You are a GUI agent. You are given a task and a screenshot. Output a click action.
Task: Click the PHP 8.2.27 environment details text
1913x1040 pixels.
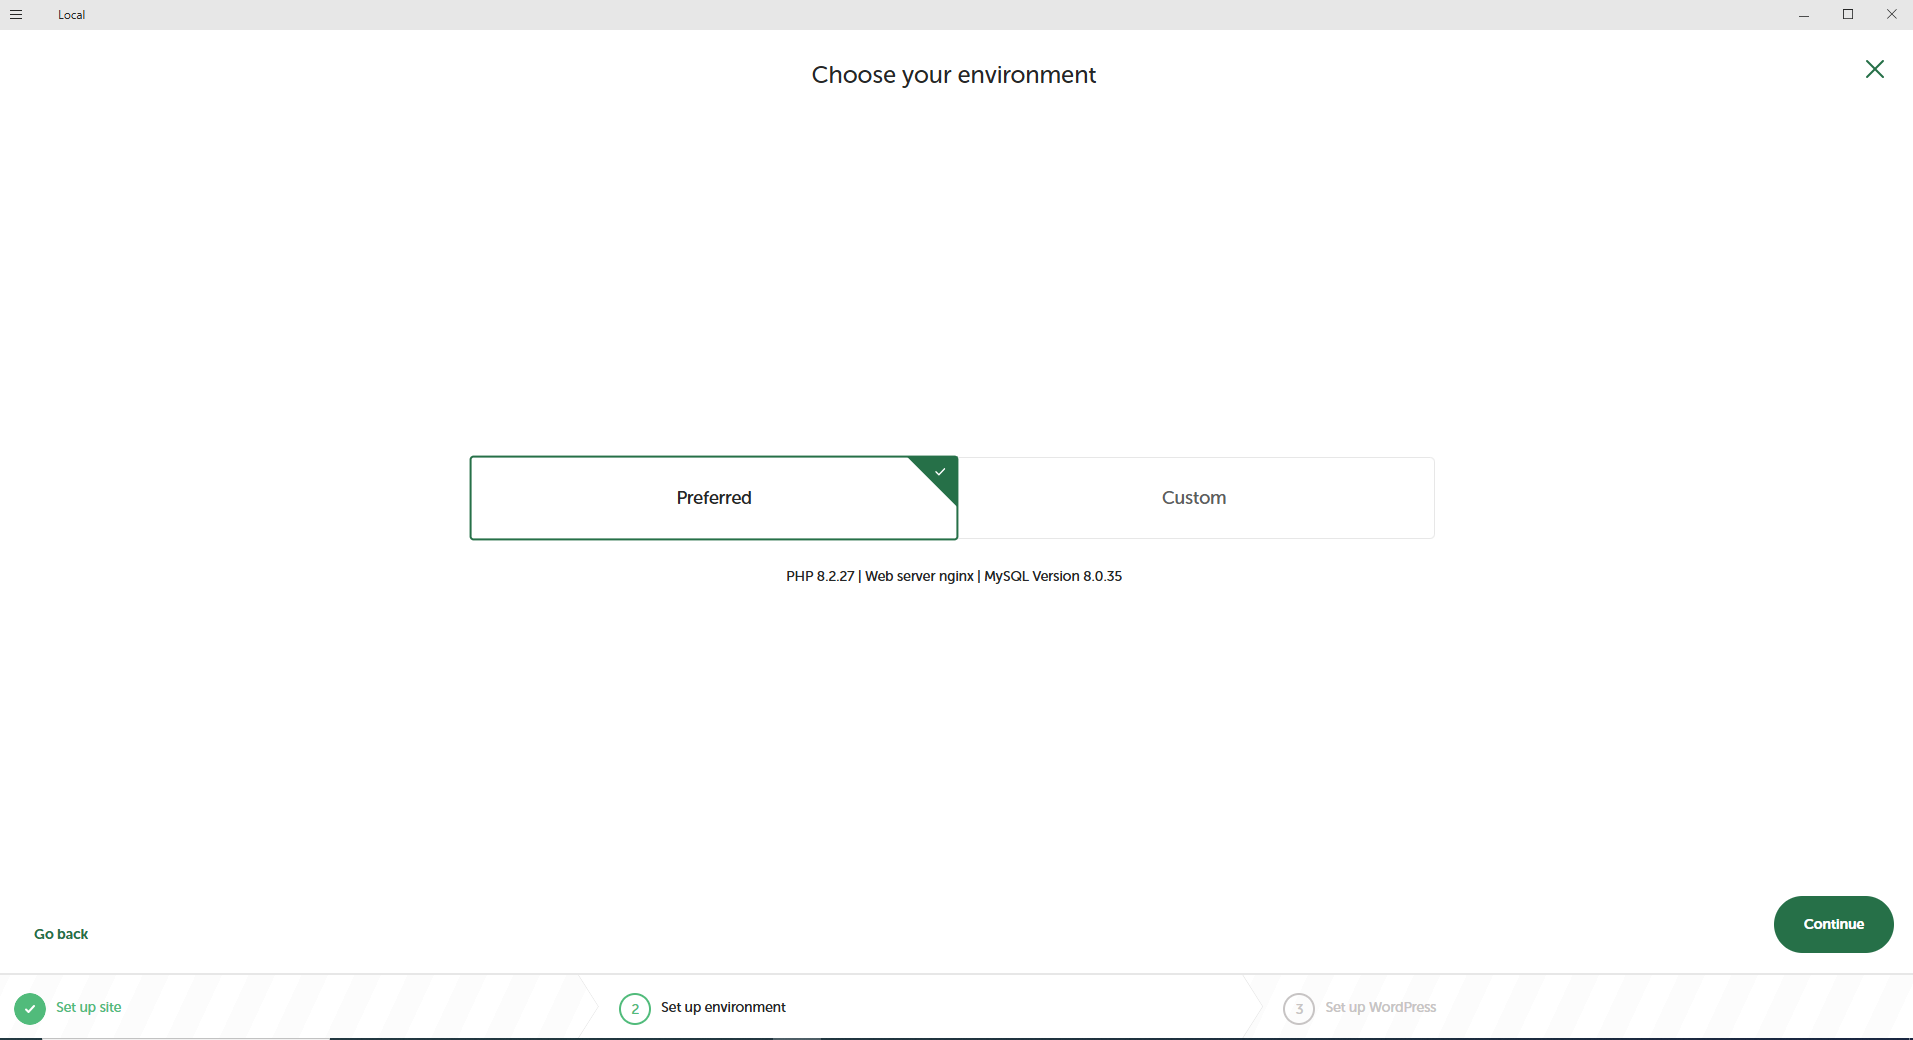click(953, 576)
